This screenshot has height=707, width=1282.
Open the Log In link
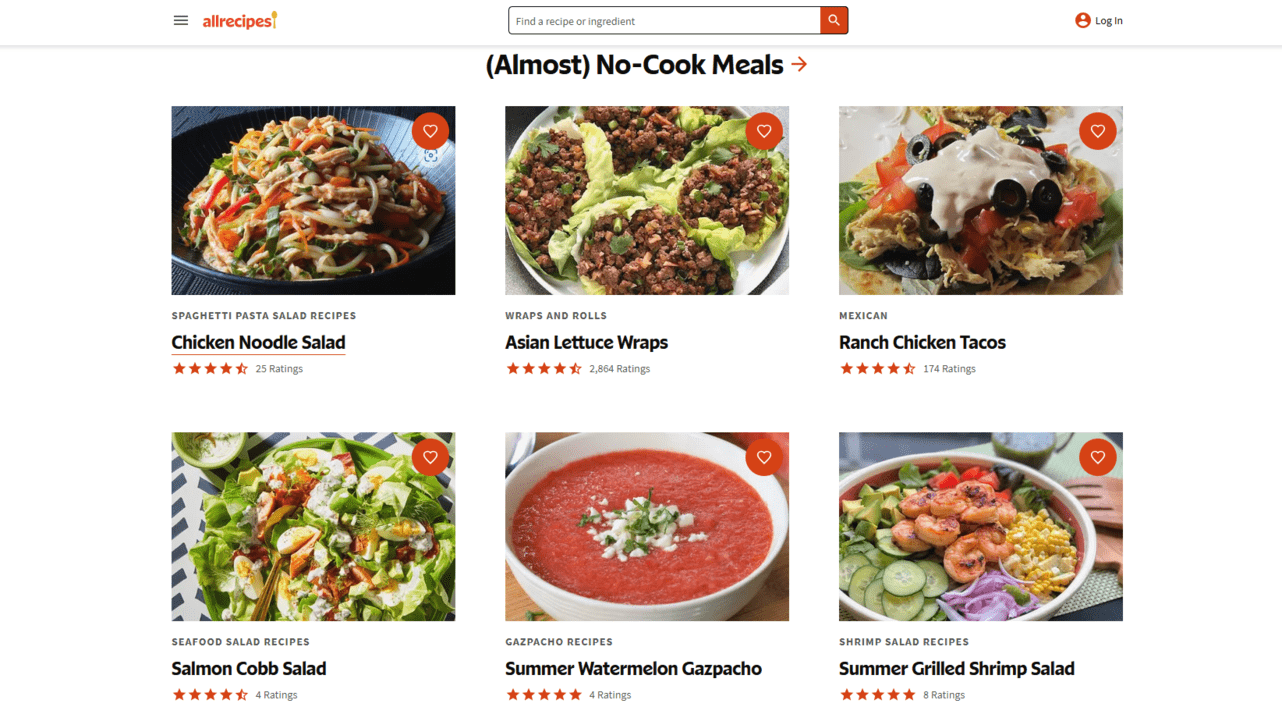pos(1109,20)
